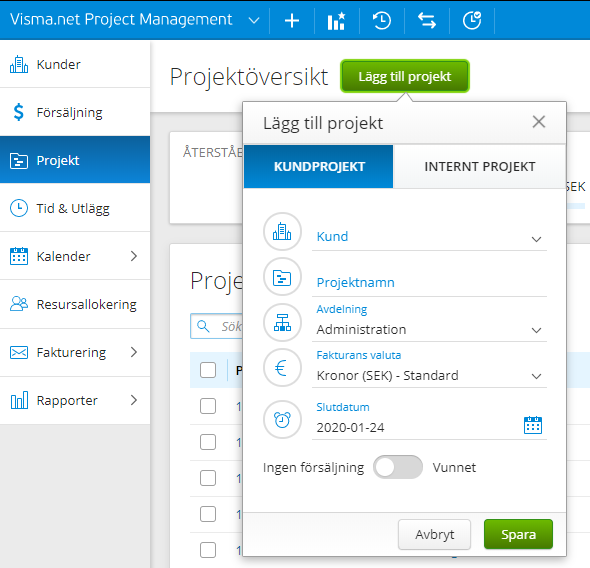The image size is (590, 568).
Task: Expand the Visma.net Project Management app dropdown
Action: 254,20
